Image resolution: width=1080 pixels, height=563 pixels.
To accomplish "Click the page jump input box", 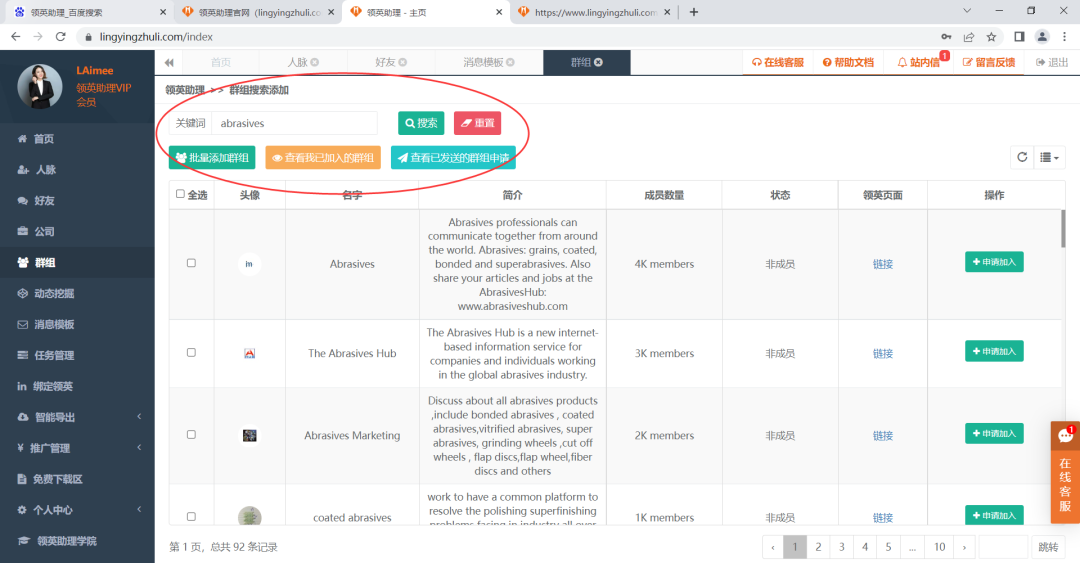I will click(x=1003, y=547).
